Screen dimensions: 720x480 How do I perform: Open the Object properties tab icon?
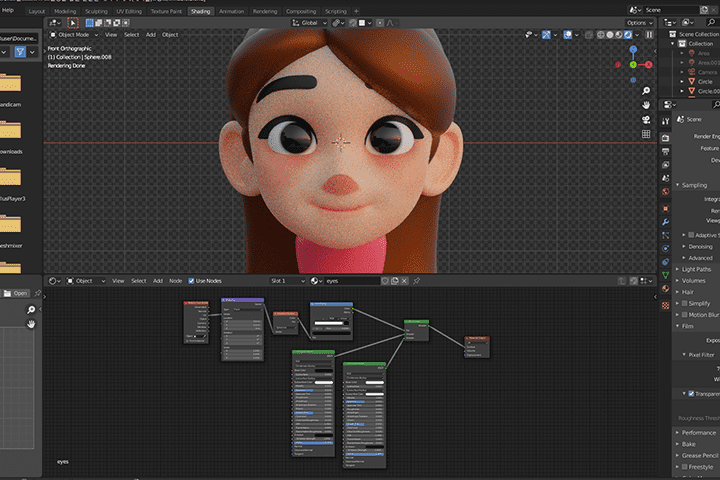click(665, 209)
